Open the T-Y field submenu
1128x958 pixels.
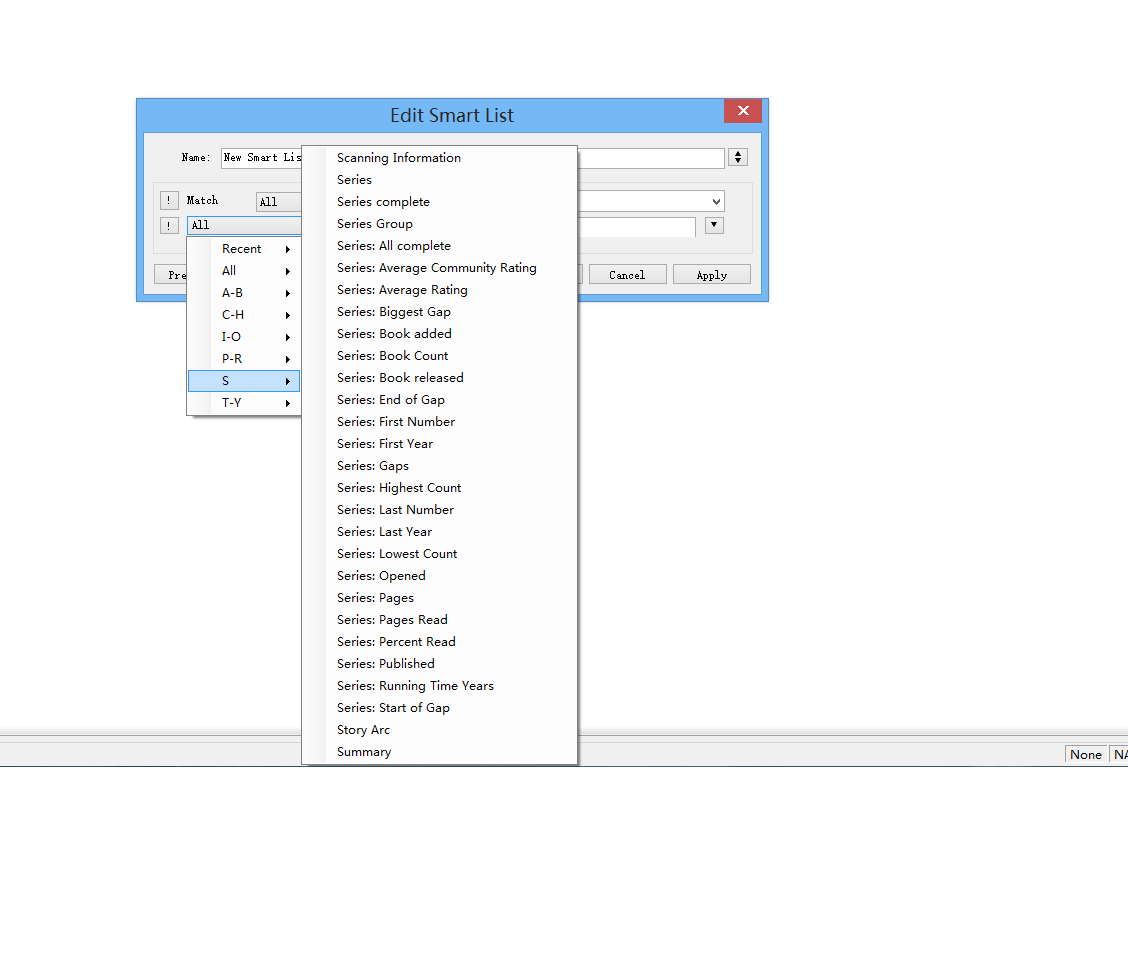pyautogui.click(x=244, y=403)
